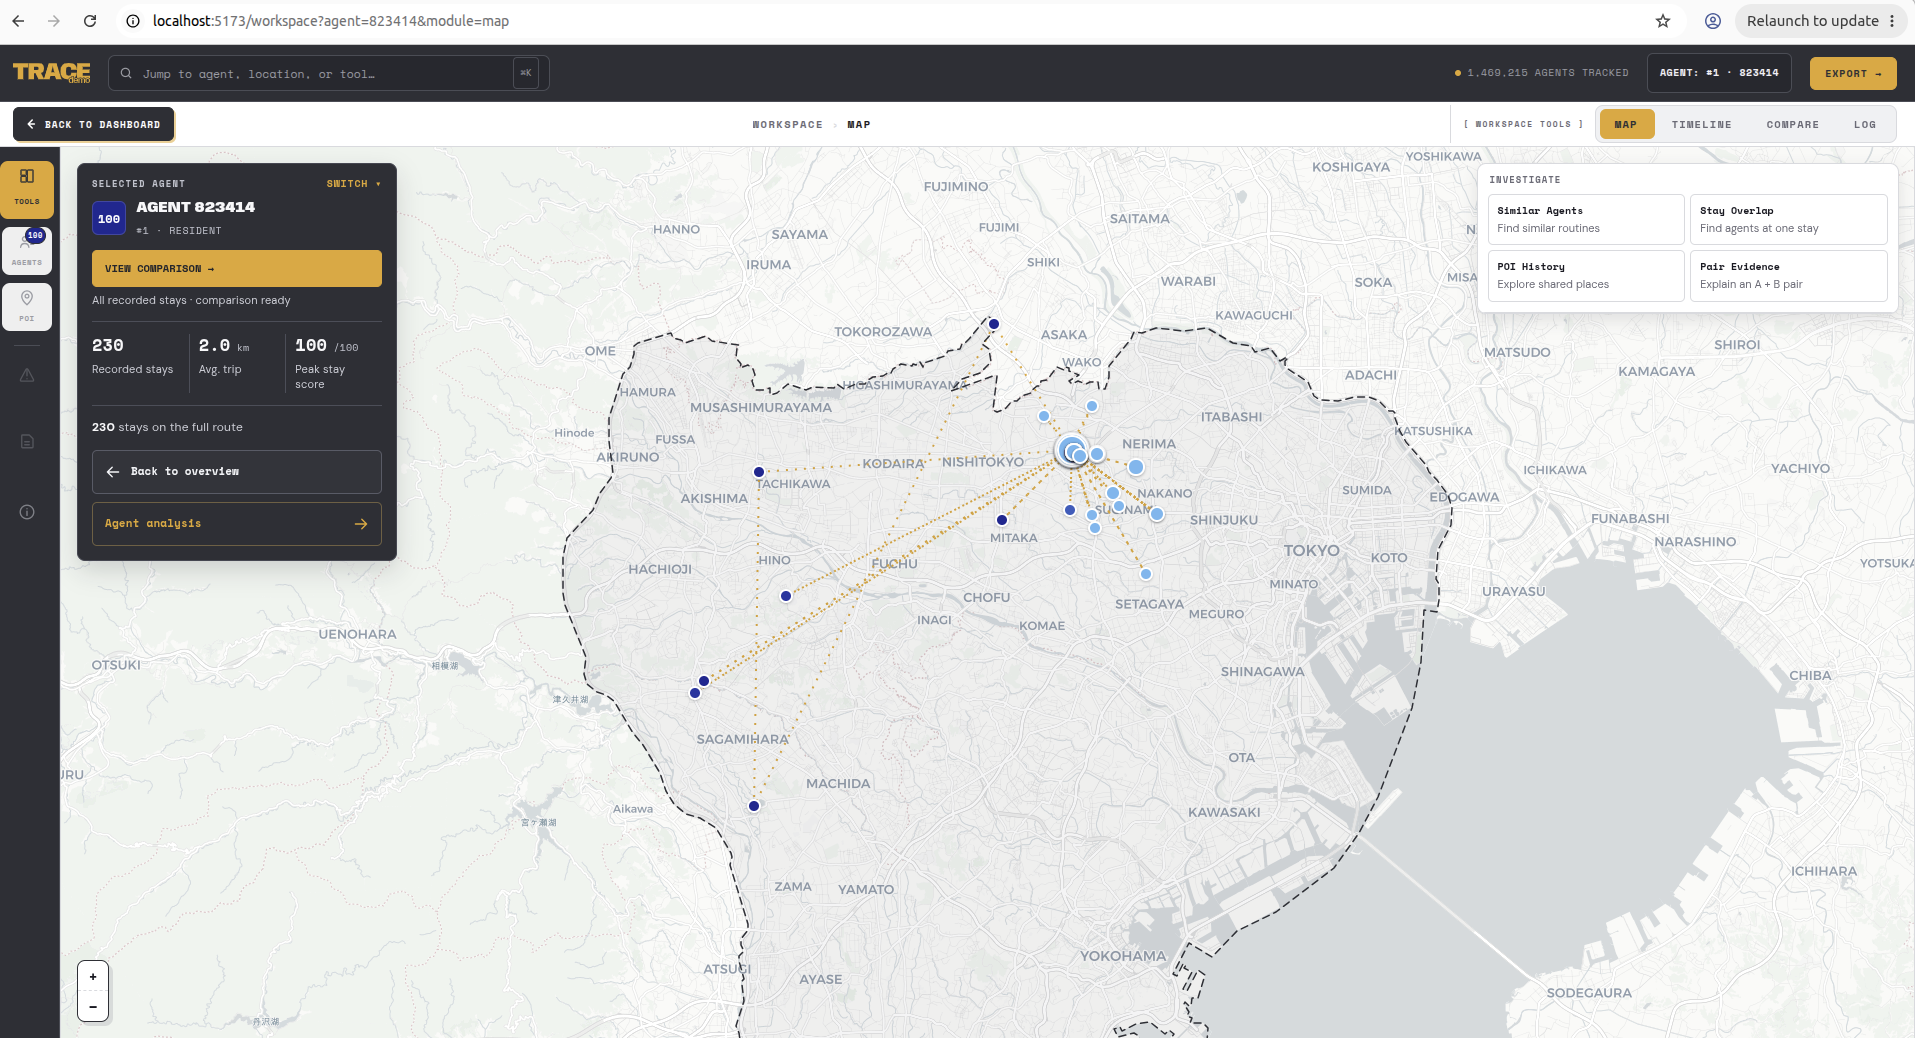Bookmark this page with the star
This screenshot has height=1038, width=1915.
(x=1663, y=21)
